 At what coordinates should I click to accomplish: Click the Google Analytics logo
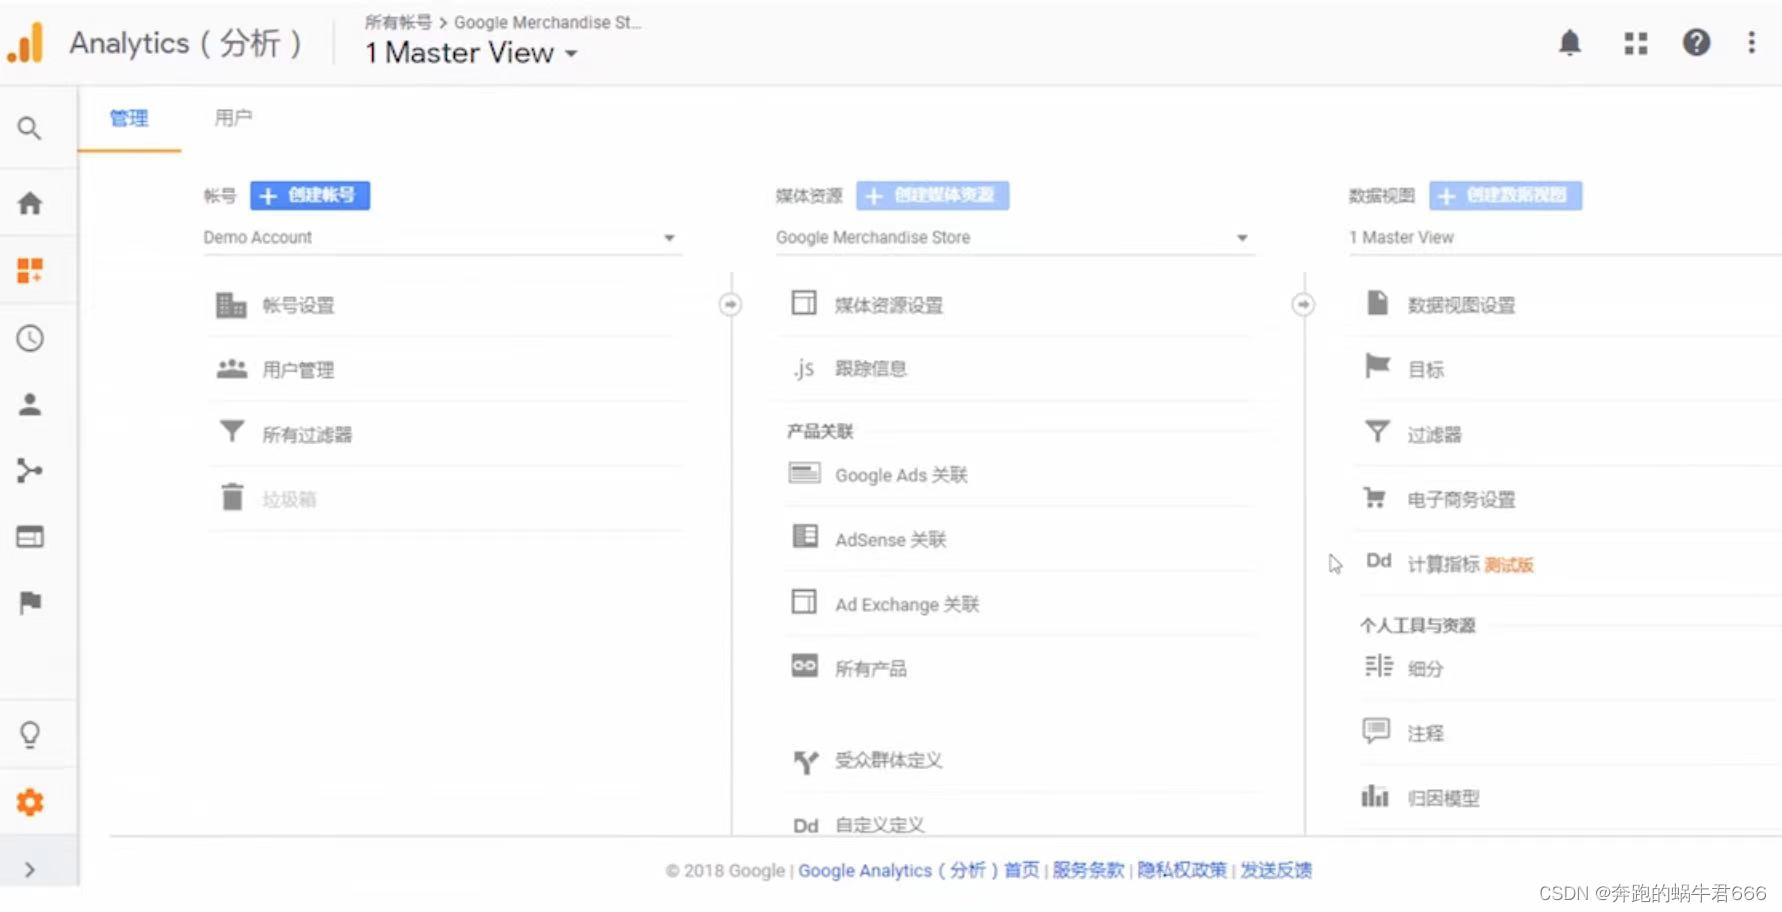[26, 43]
